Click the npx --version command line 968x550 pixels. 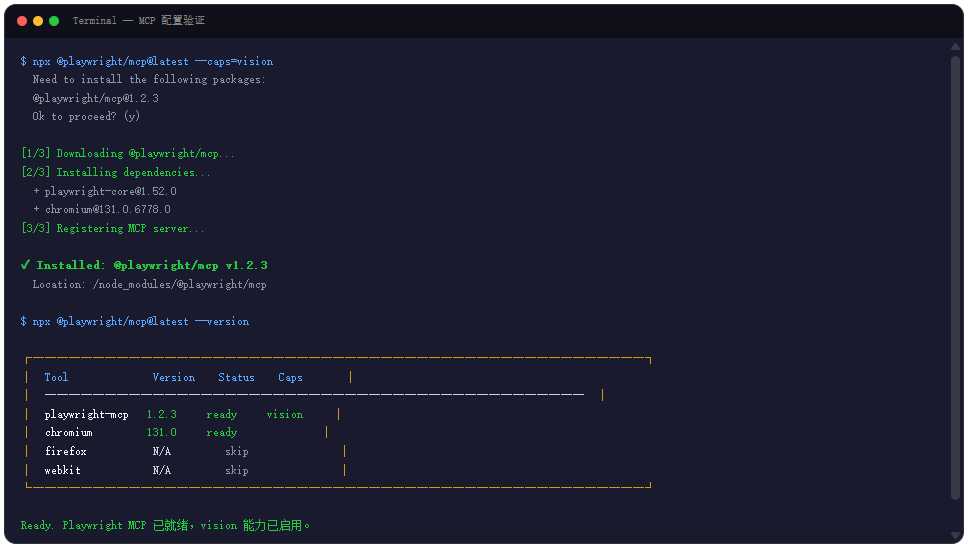(135, 321)
